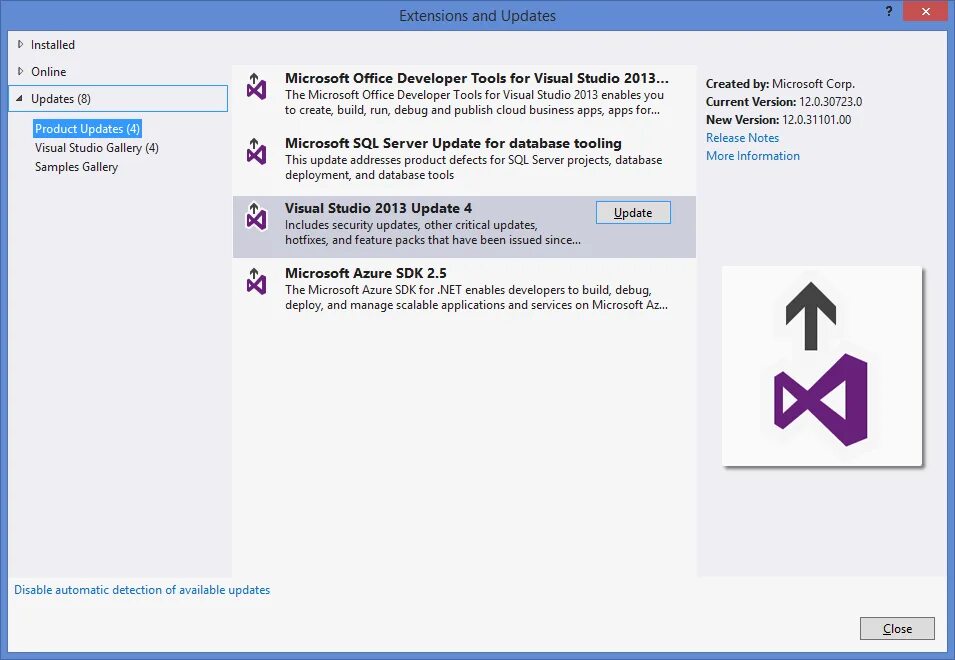
Task: Click the Microsoft SQL Server Update icon
Action: tap(256, 152)
